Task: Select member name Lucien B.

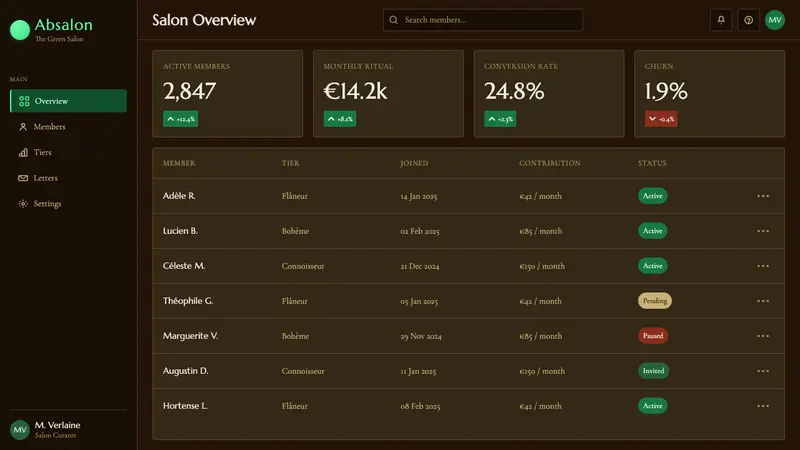Action: click(180, 231)
